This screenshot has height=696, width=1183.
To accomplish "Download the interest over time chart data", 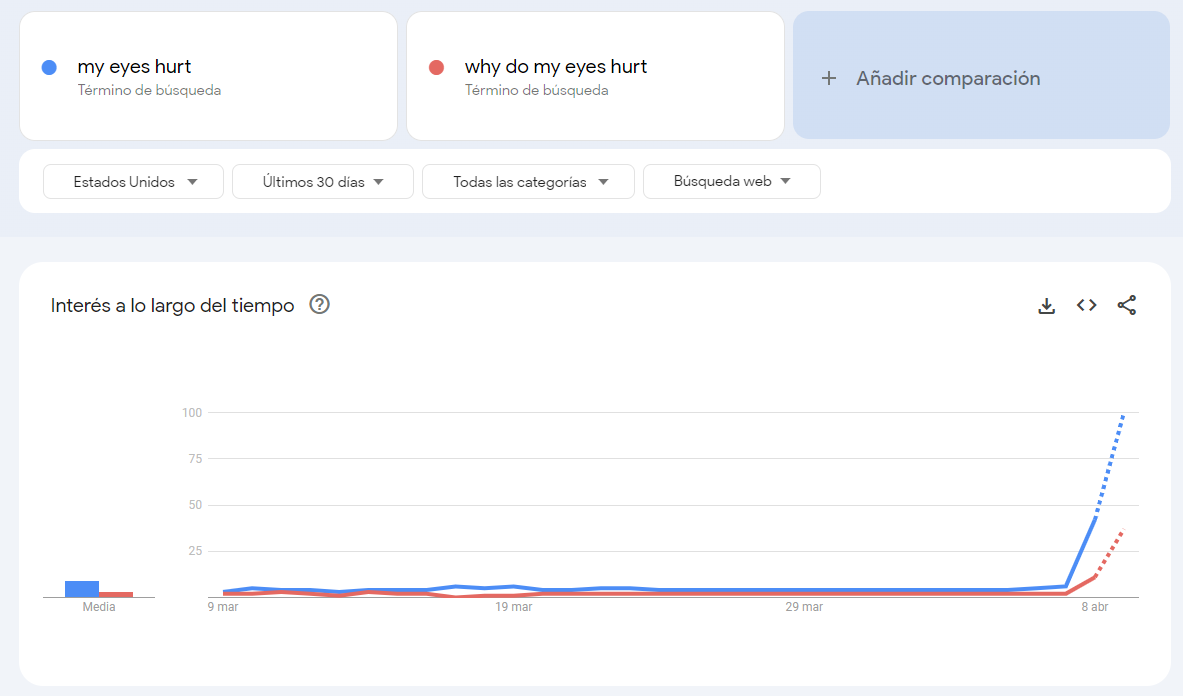I will [1046, 306].
